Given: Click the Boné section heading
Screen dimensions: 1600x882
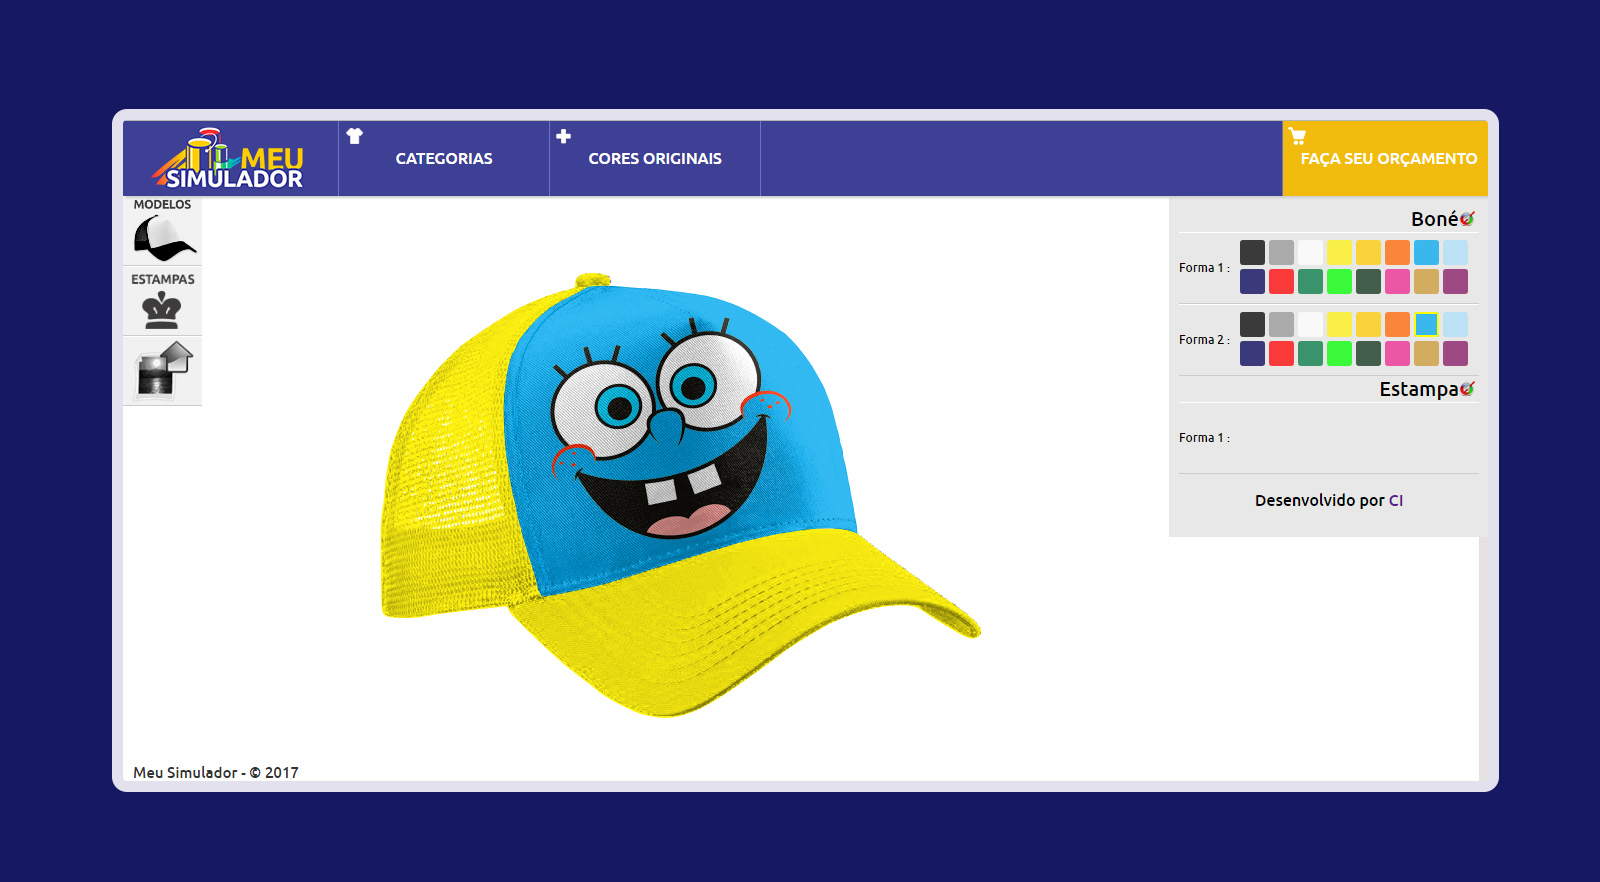Looking at the screenshot, I should (1434, 219).
